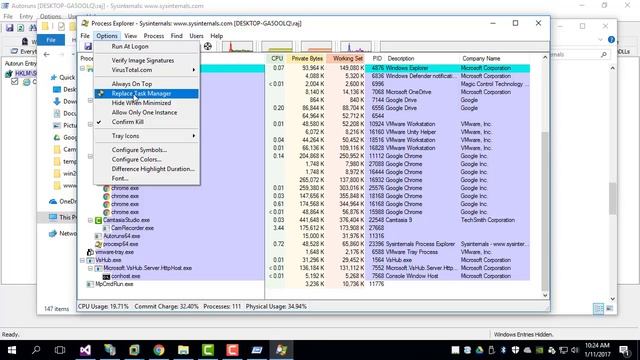Open Task View from the taskbar

pyautogui.click(x=60, y=350)
